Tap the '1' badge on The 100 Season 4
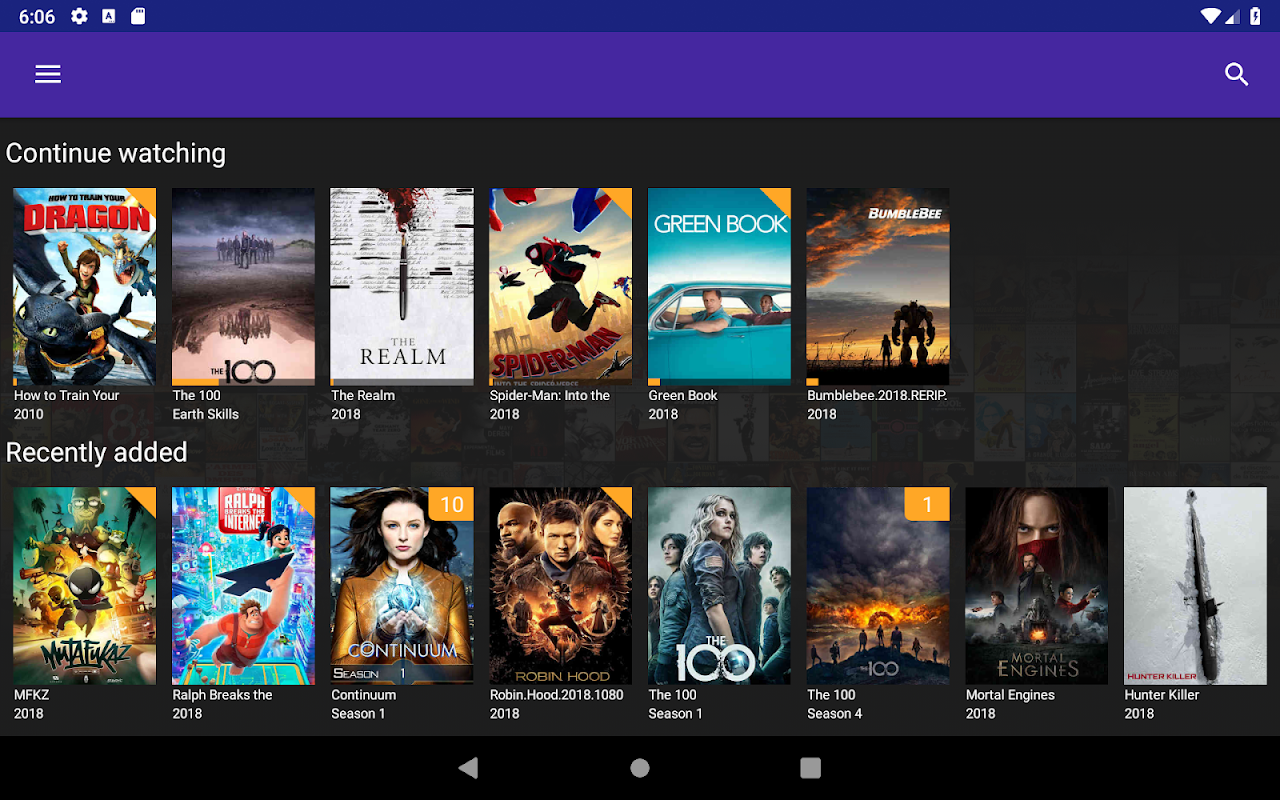Image resolution: width=1280 pixels, height=800 pixels. click(x=927, y=504)
